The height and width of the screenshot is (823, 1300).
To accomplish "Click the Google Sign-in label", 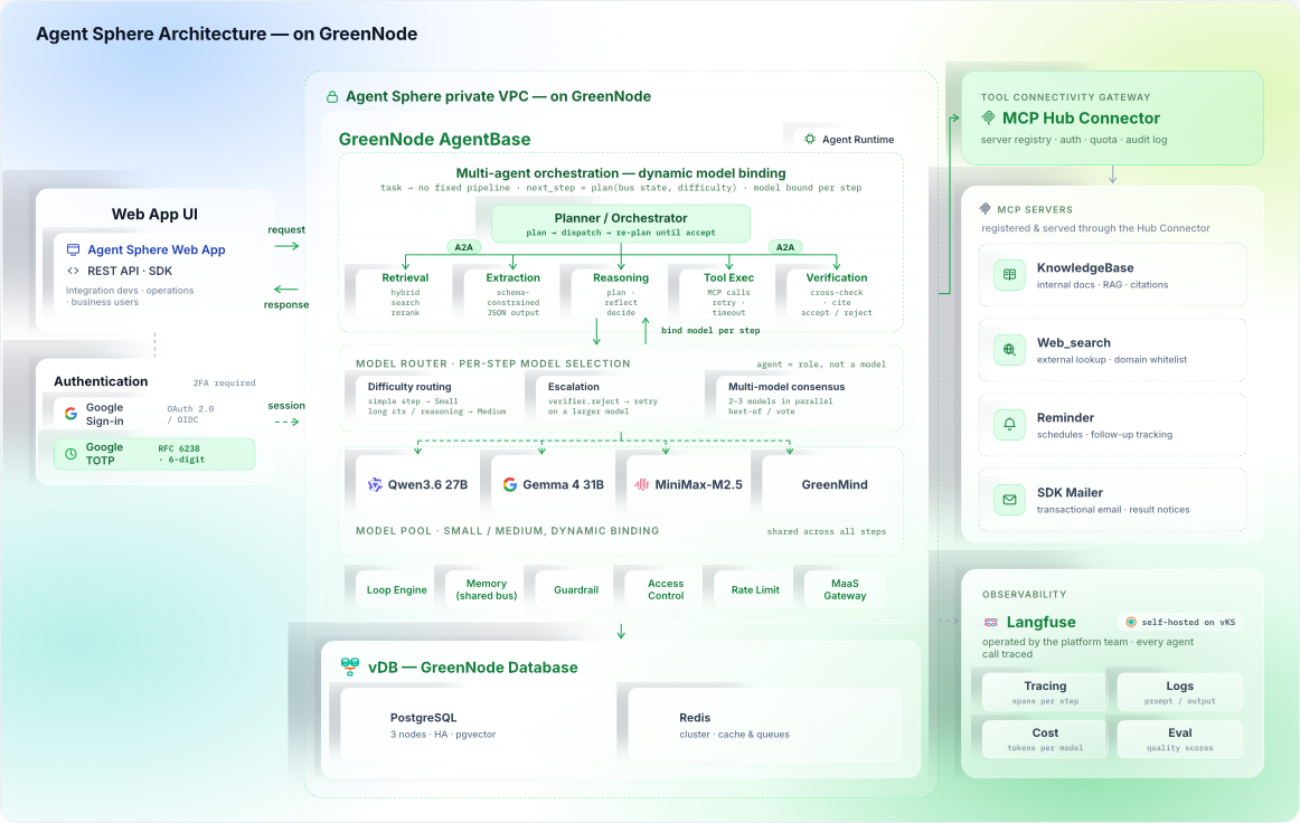I will [105, 414].
